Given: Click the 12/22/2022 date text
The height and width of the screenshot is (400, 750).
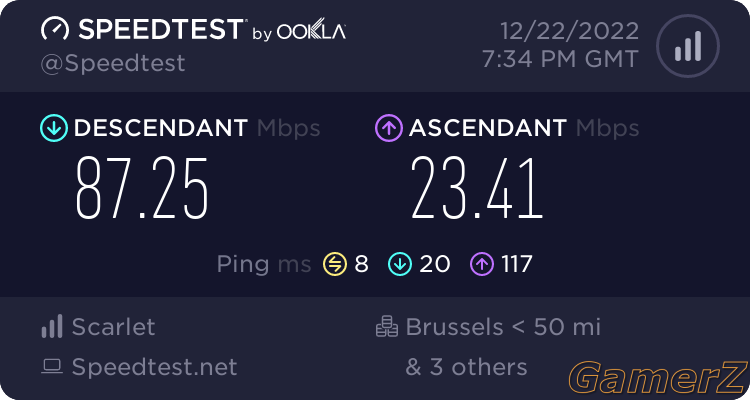Looking at the screenshot, I should 570,31.
